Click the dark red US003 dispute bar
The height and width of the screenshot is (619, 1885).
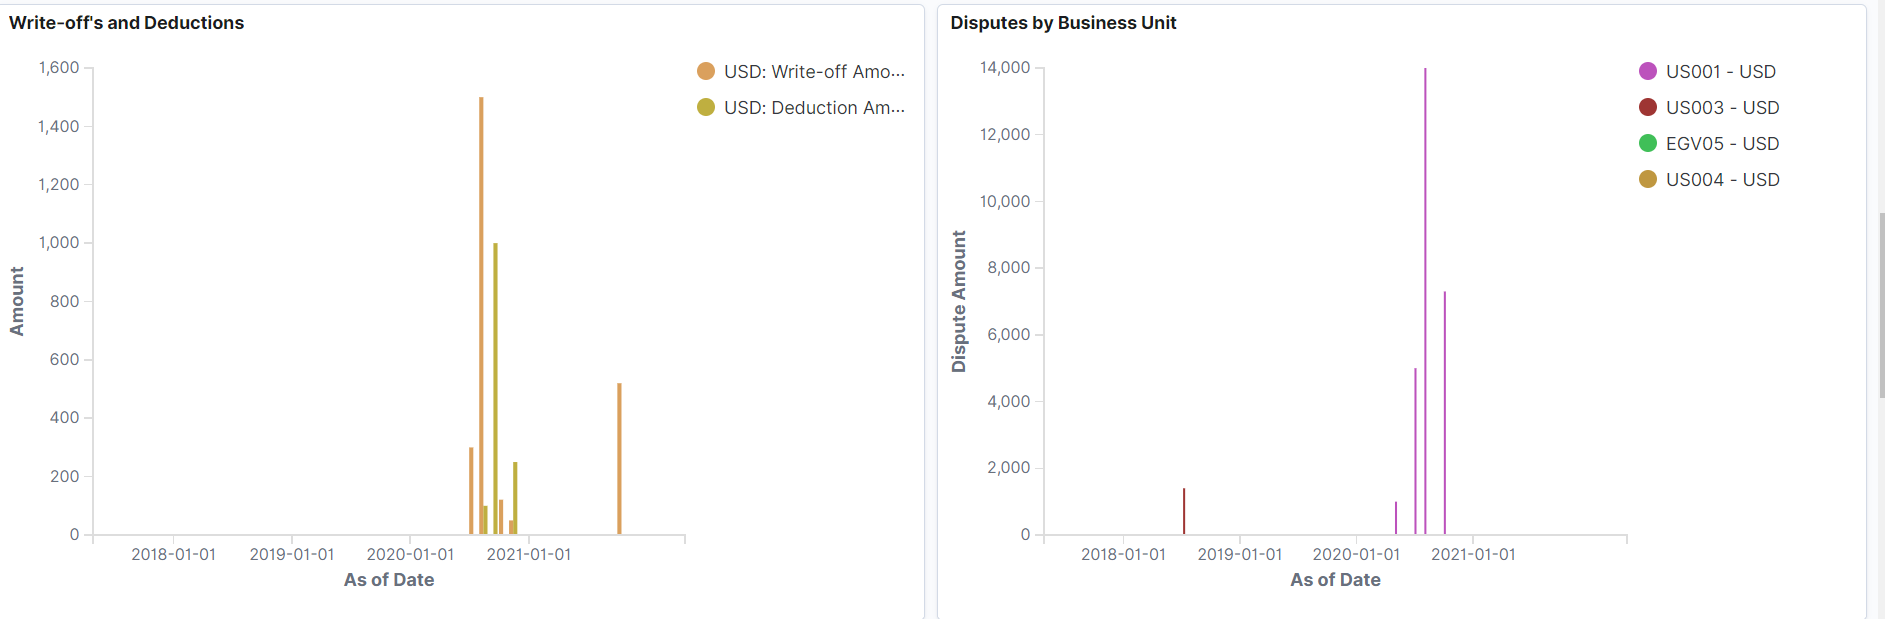pyautogui.click(x=1184, y=511)
